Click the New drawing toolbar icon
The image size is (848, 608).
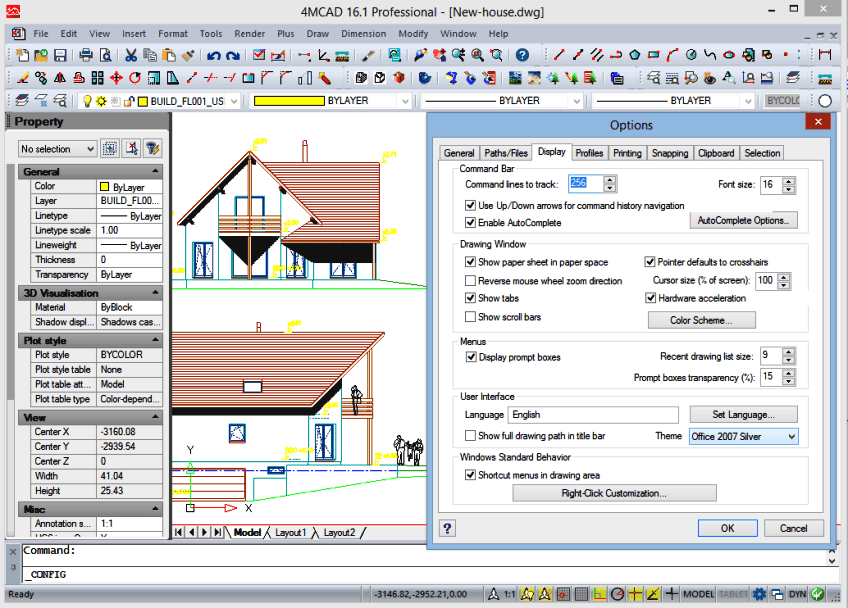pyautogui.click(x=23, y=55)
